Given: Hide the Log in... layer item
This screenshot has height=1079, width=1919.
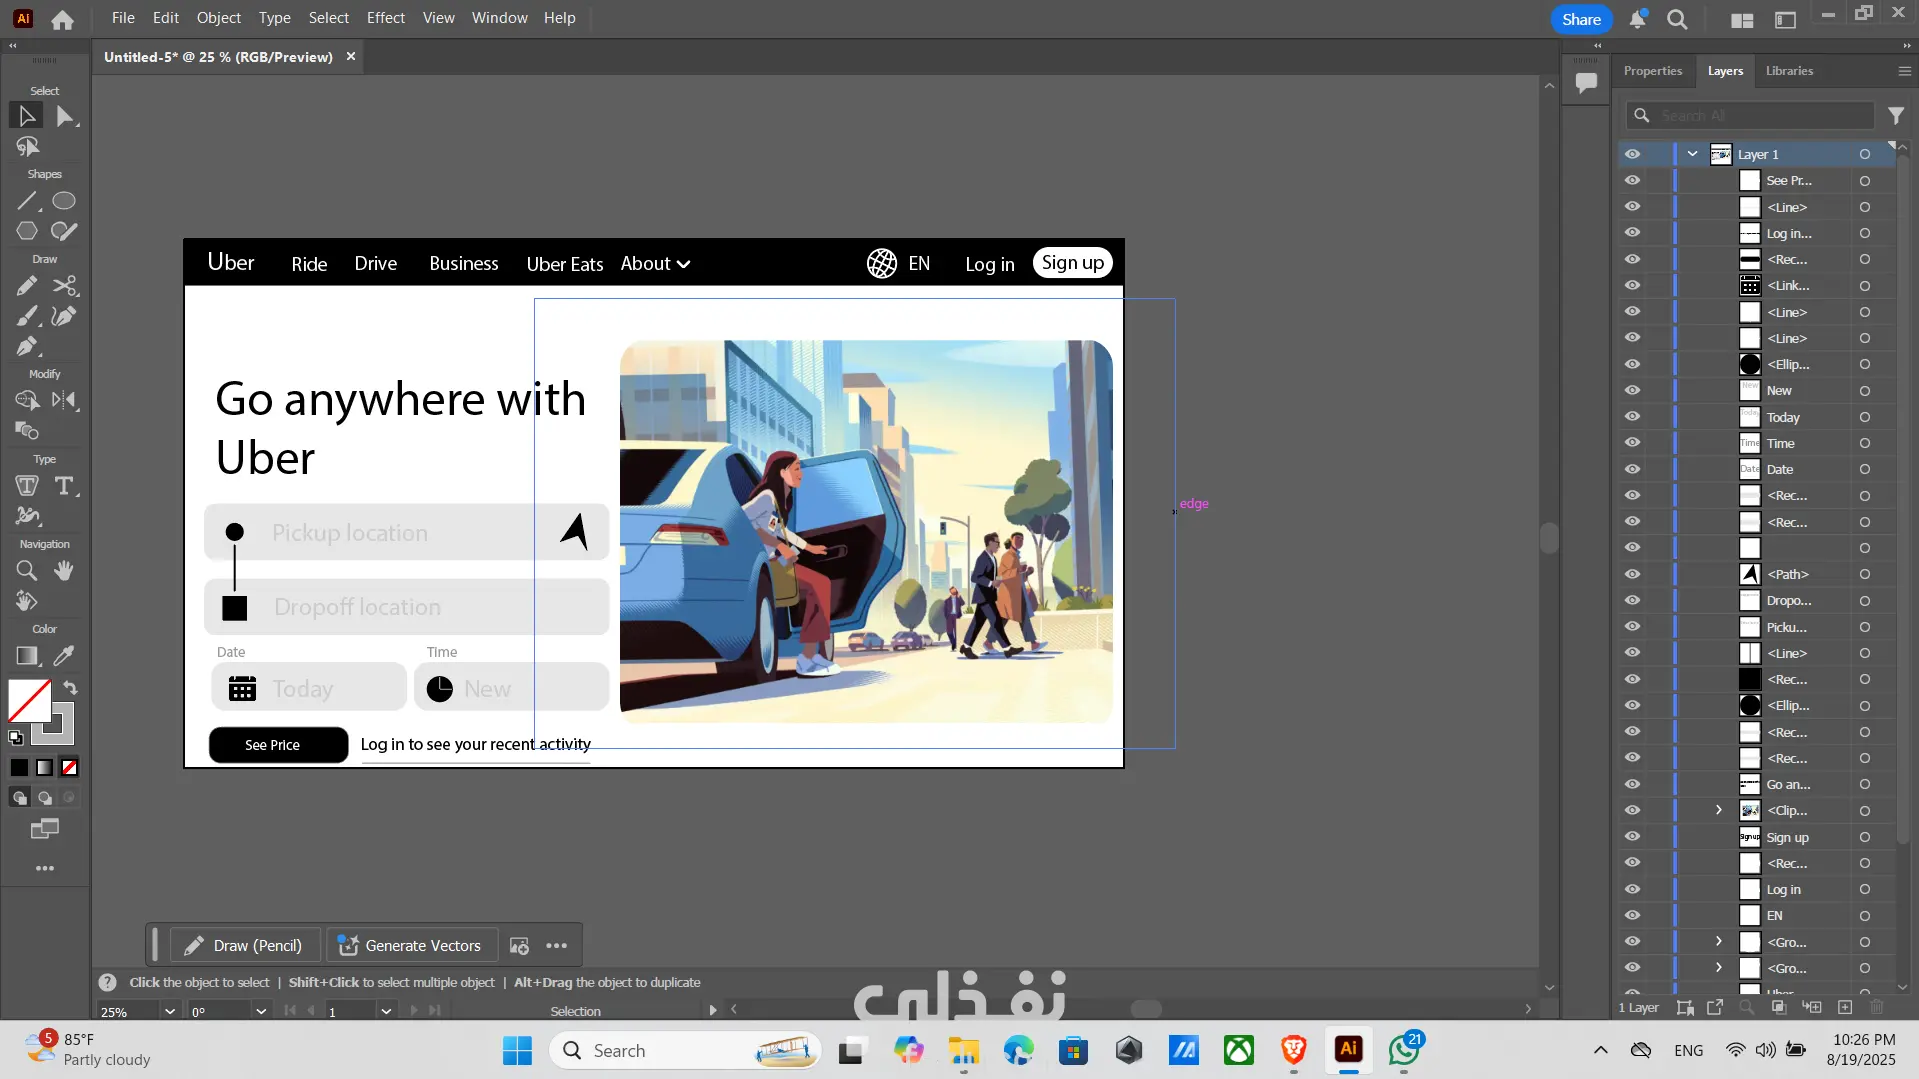Looking at the screenshot, I should pos(1632,233).
